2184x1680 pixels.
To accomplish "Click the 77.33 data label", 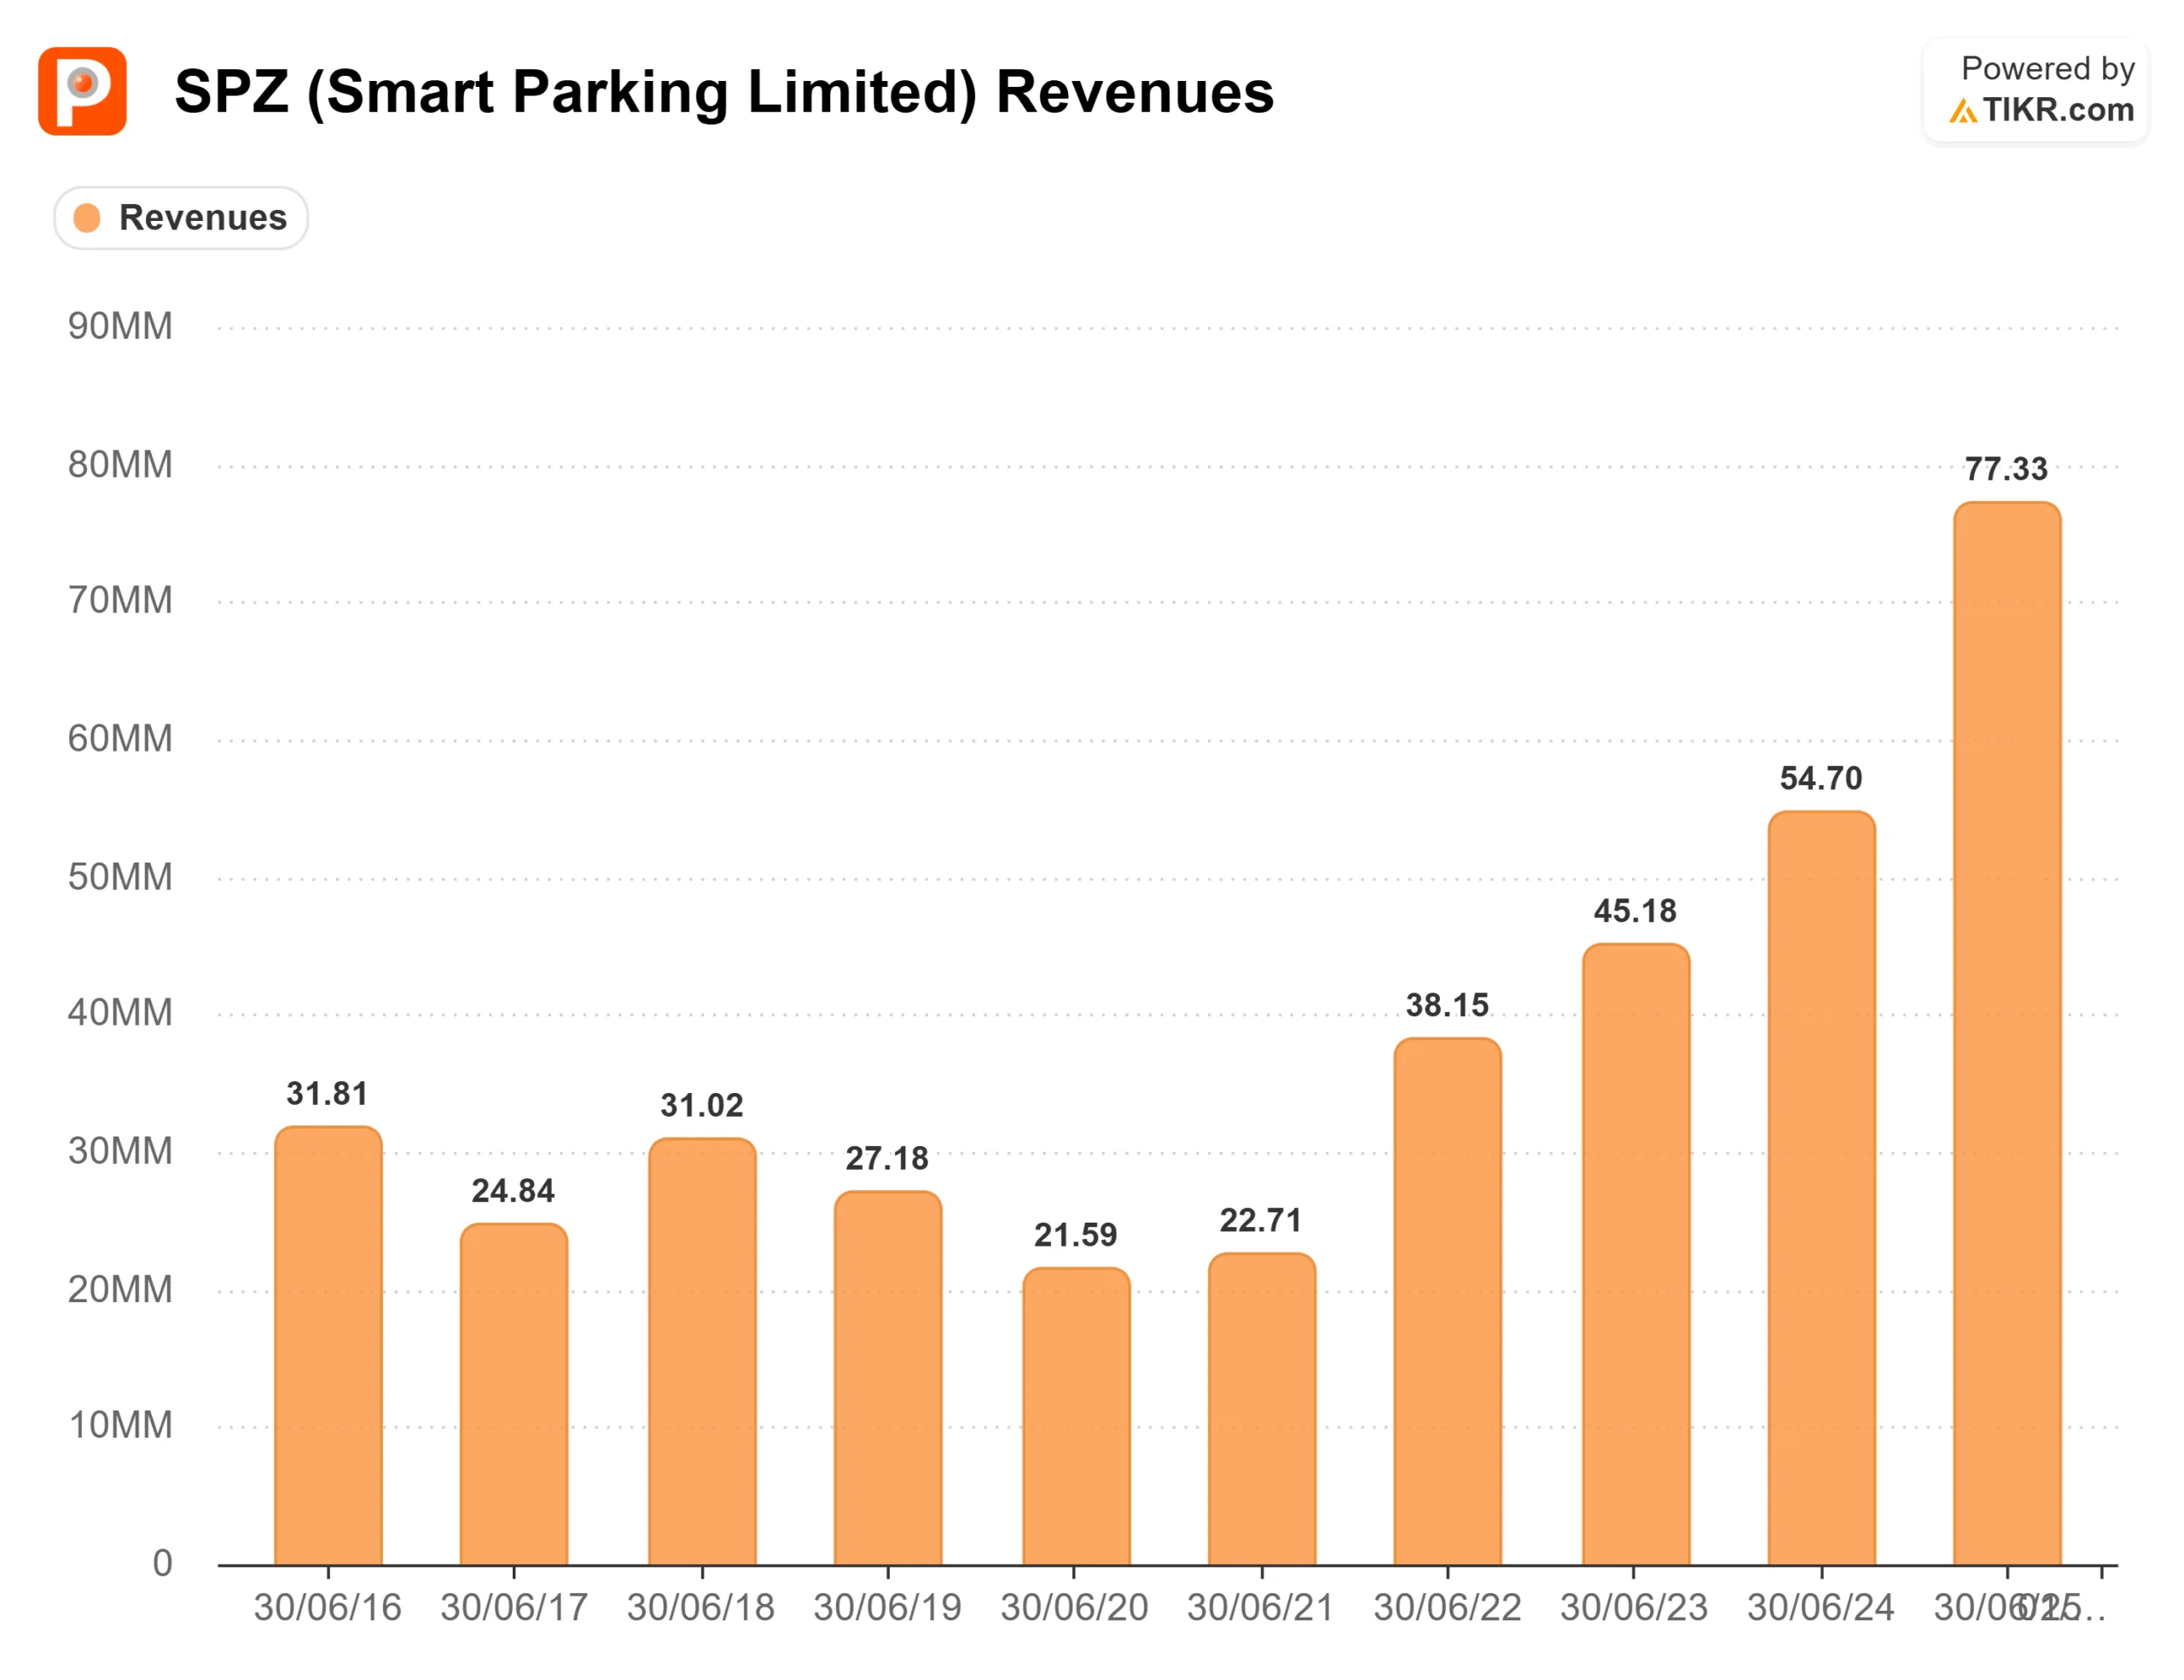I will [x=2006, y=469].
